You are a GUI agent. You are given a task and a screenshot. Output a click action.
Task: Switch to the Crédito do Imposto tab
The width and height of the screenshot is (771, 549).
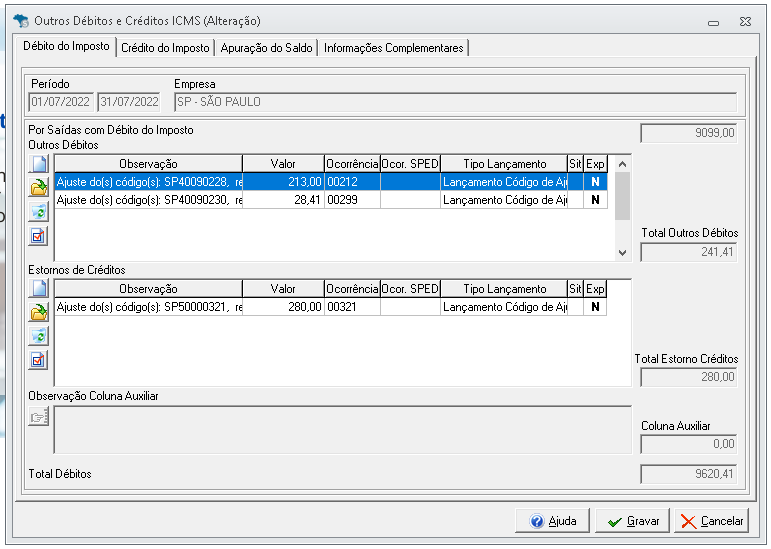165,48
